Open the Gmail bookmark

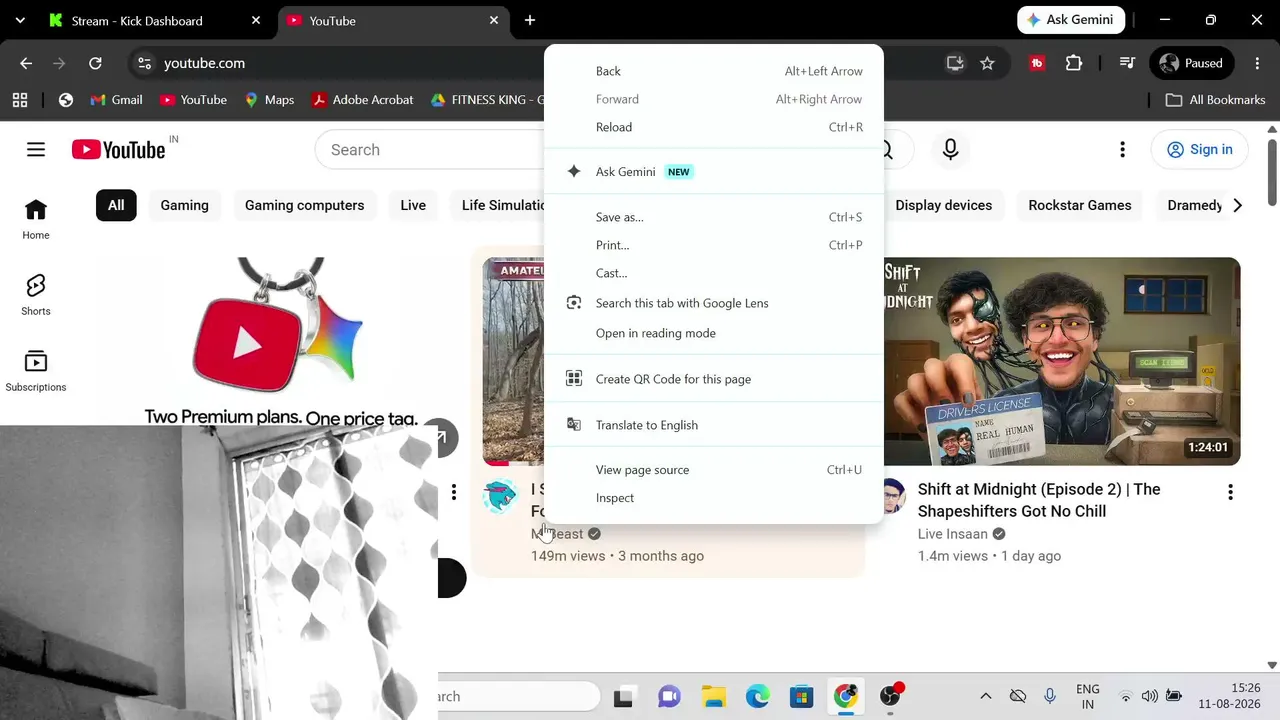point(116,100)
